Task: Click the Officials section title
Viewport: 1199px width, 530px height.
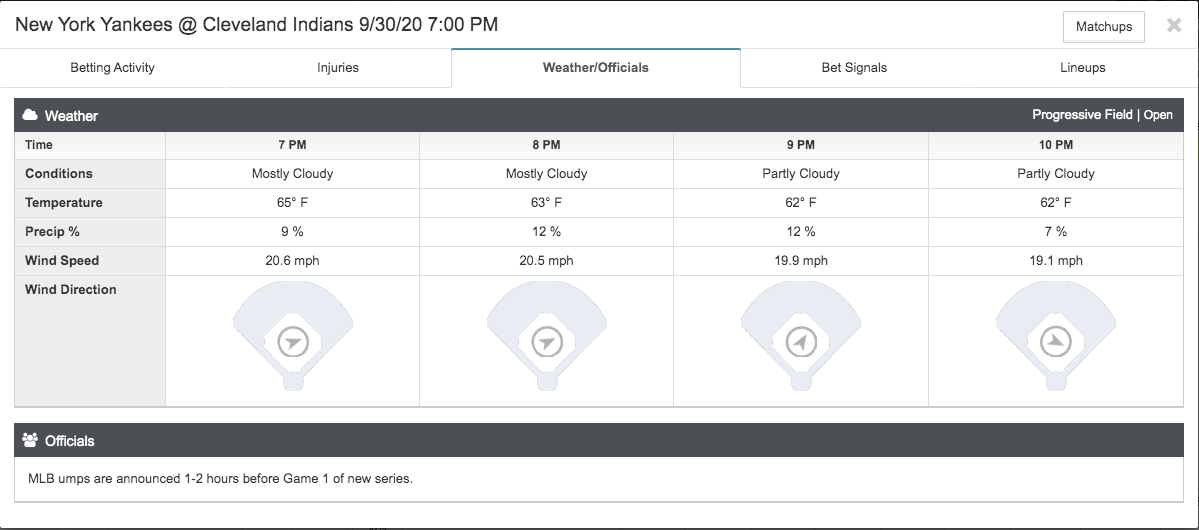Action: click(x=70, y=441)
